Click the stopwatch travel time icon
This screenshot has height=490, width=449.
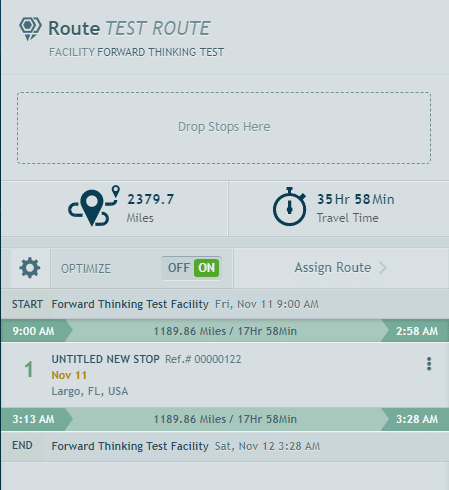coord(289,207)
